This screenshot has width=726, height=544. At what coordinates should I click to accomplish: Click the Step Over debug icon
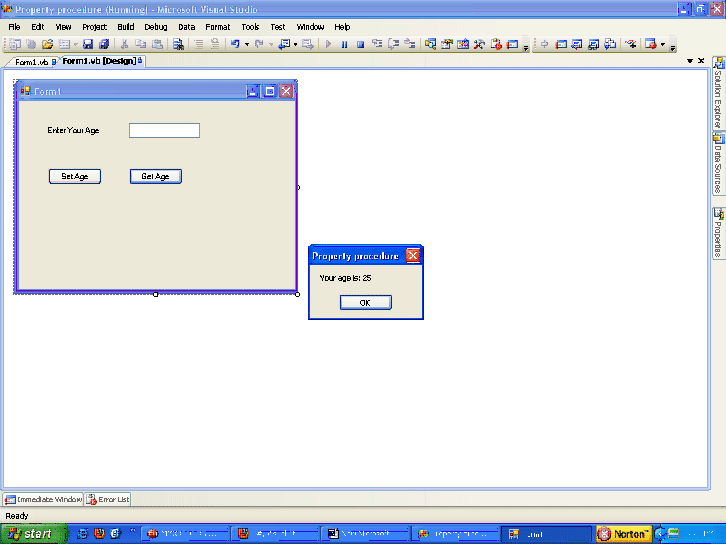(x=394, y=44)
